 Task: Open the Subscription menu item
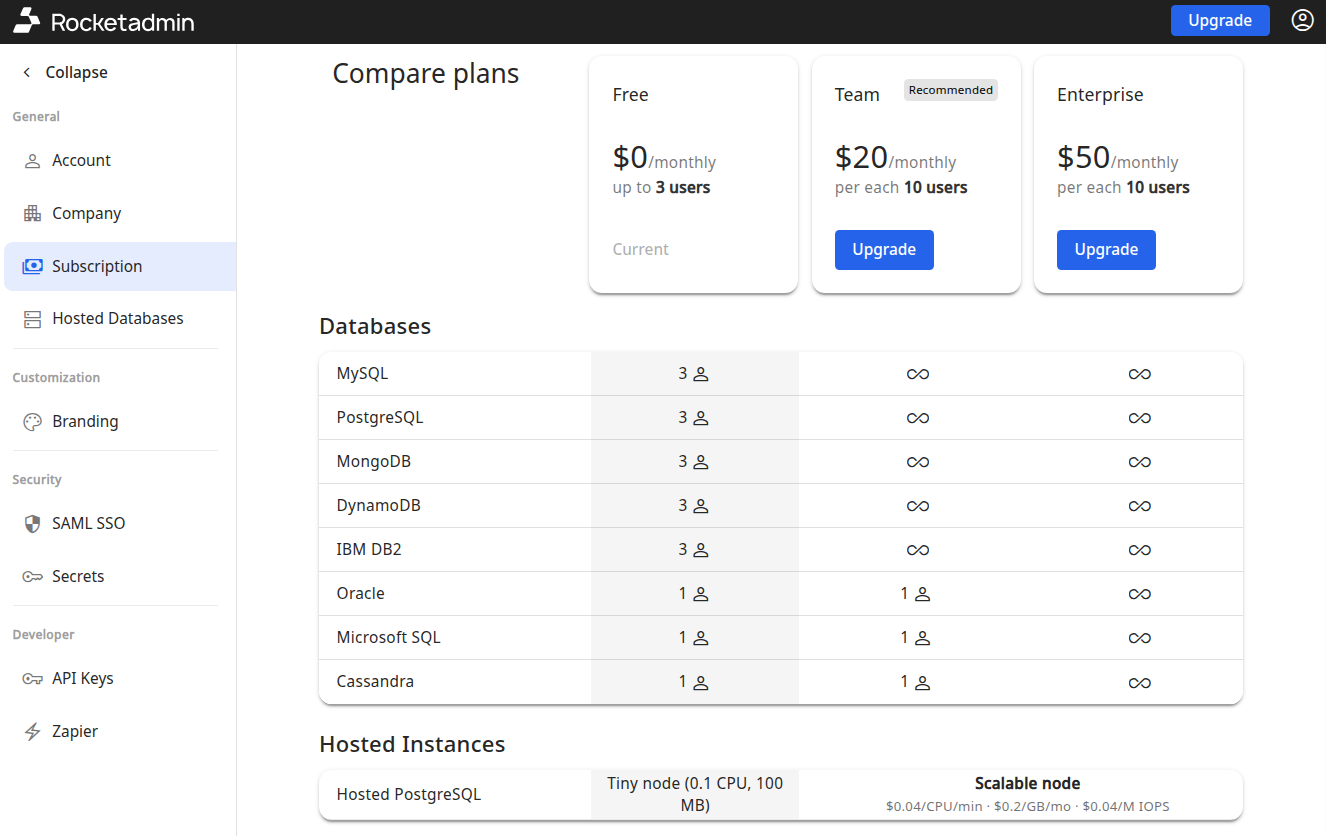(97, 267)
